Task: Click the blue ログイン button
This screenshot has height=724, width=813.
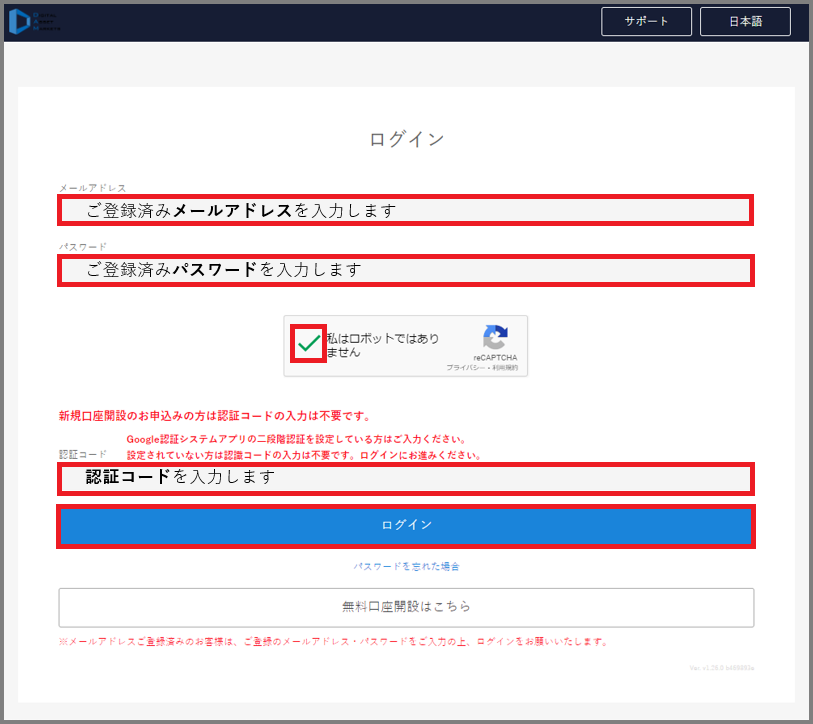Action: coord(406,526)
